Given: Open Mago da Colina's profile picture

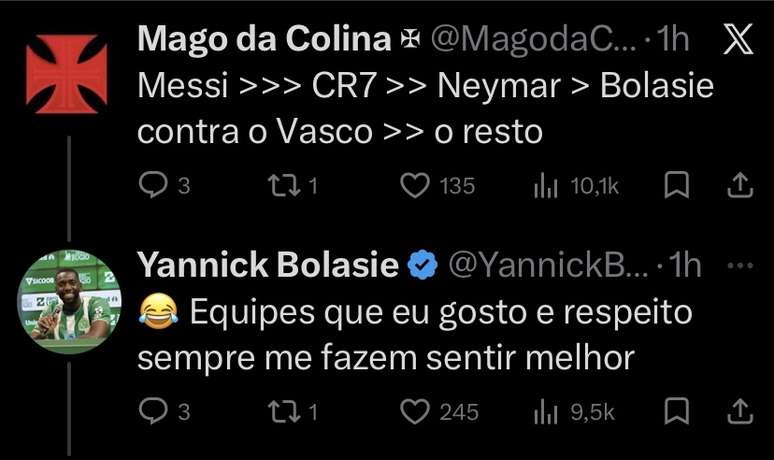Looking at the screenshot, I should pos(67,73).
